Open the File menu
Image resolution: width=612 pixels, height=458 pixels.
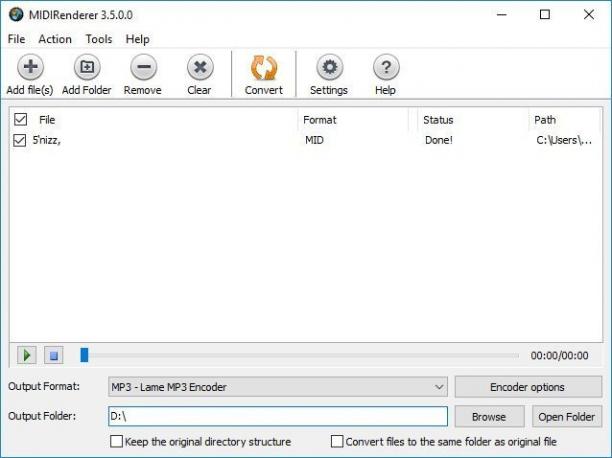click(x=16, y=39)
